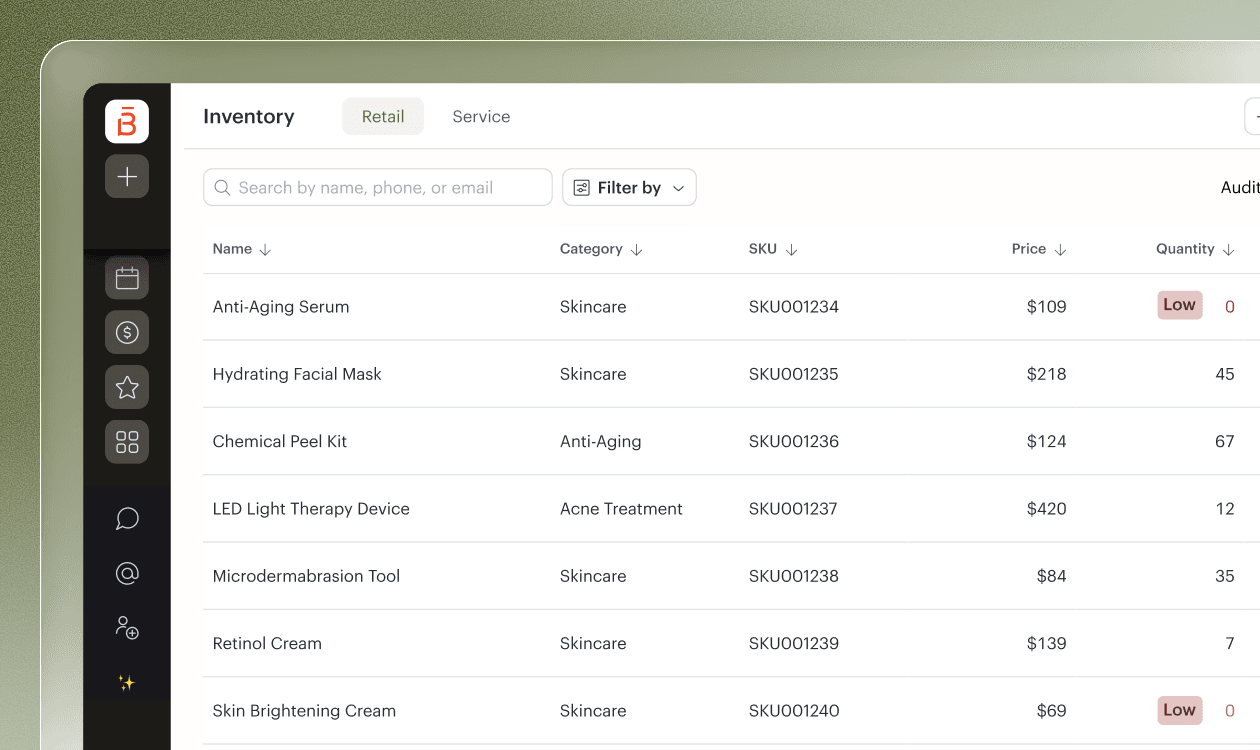Open the dollar payments icon in sidebar

click(127, 332)
